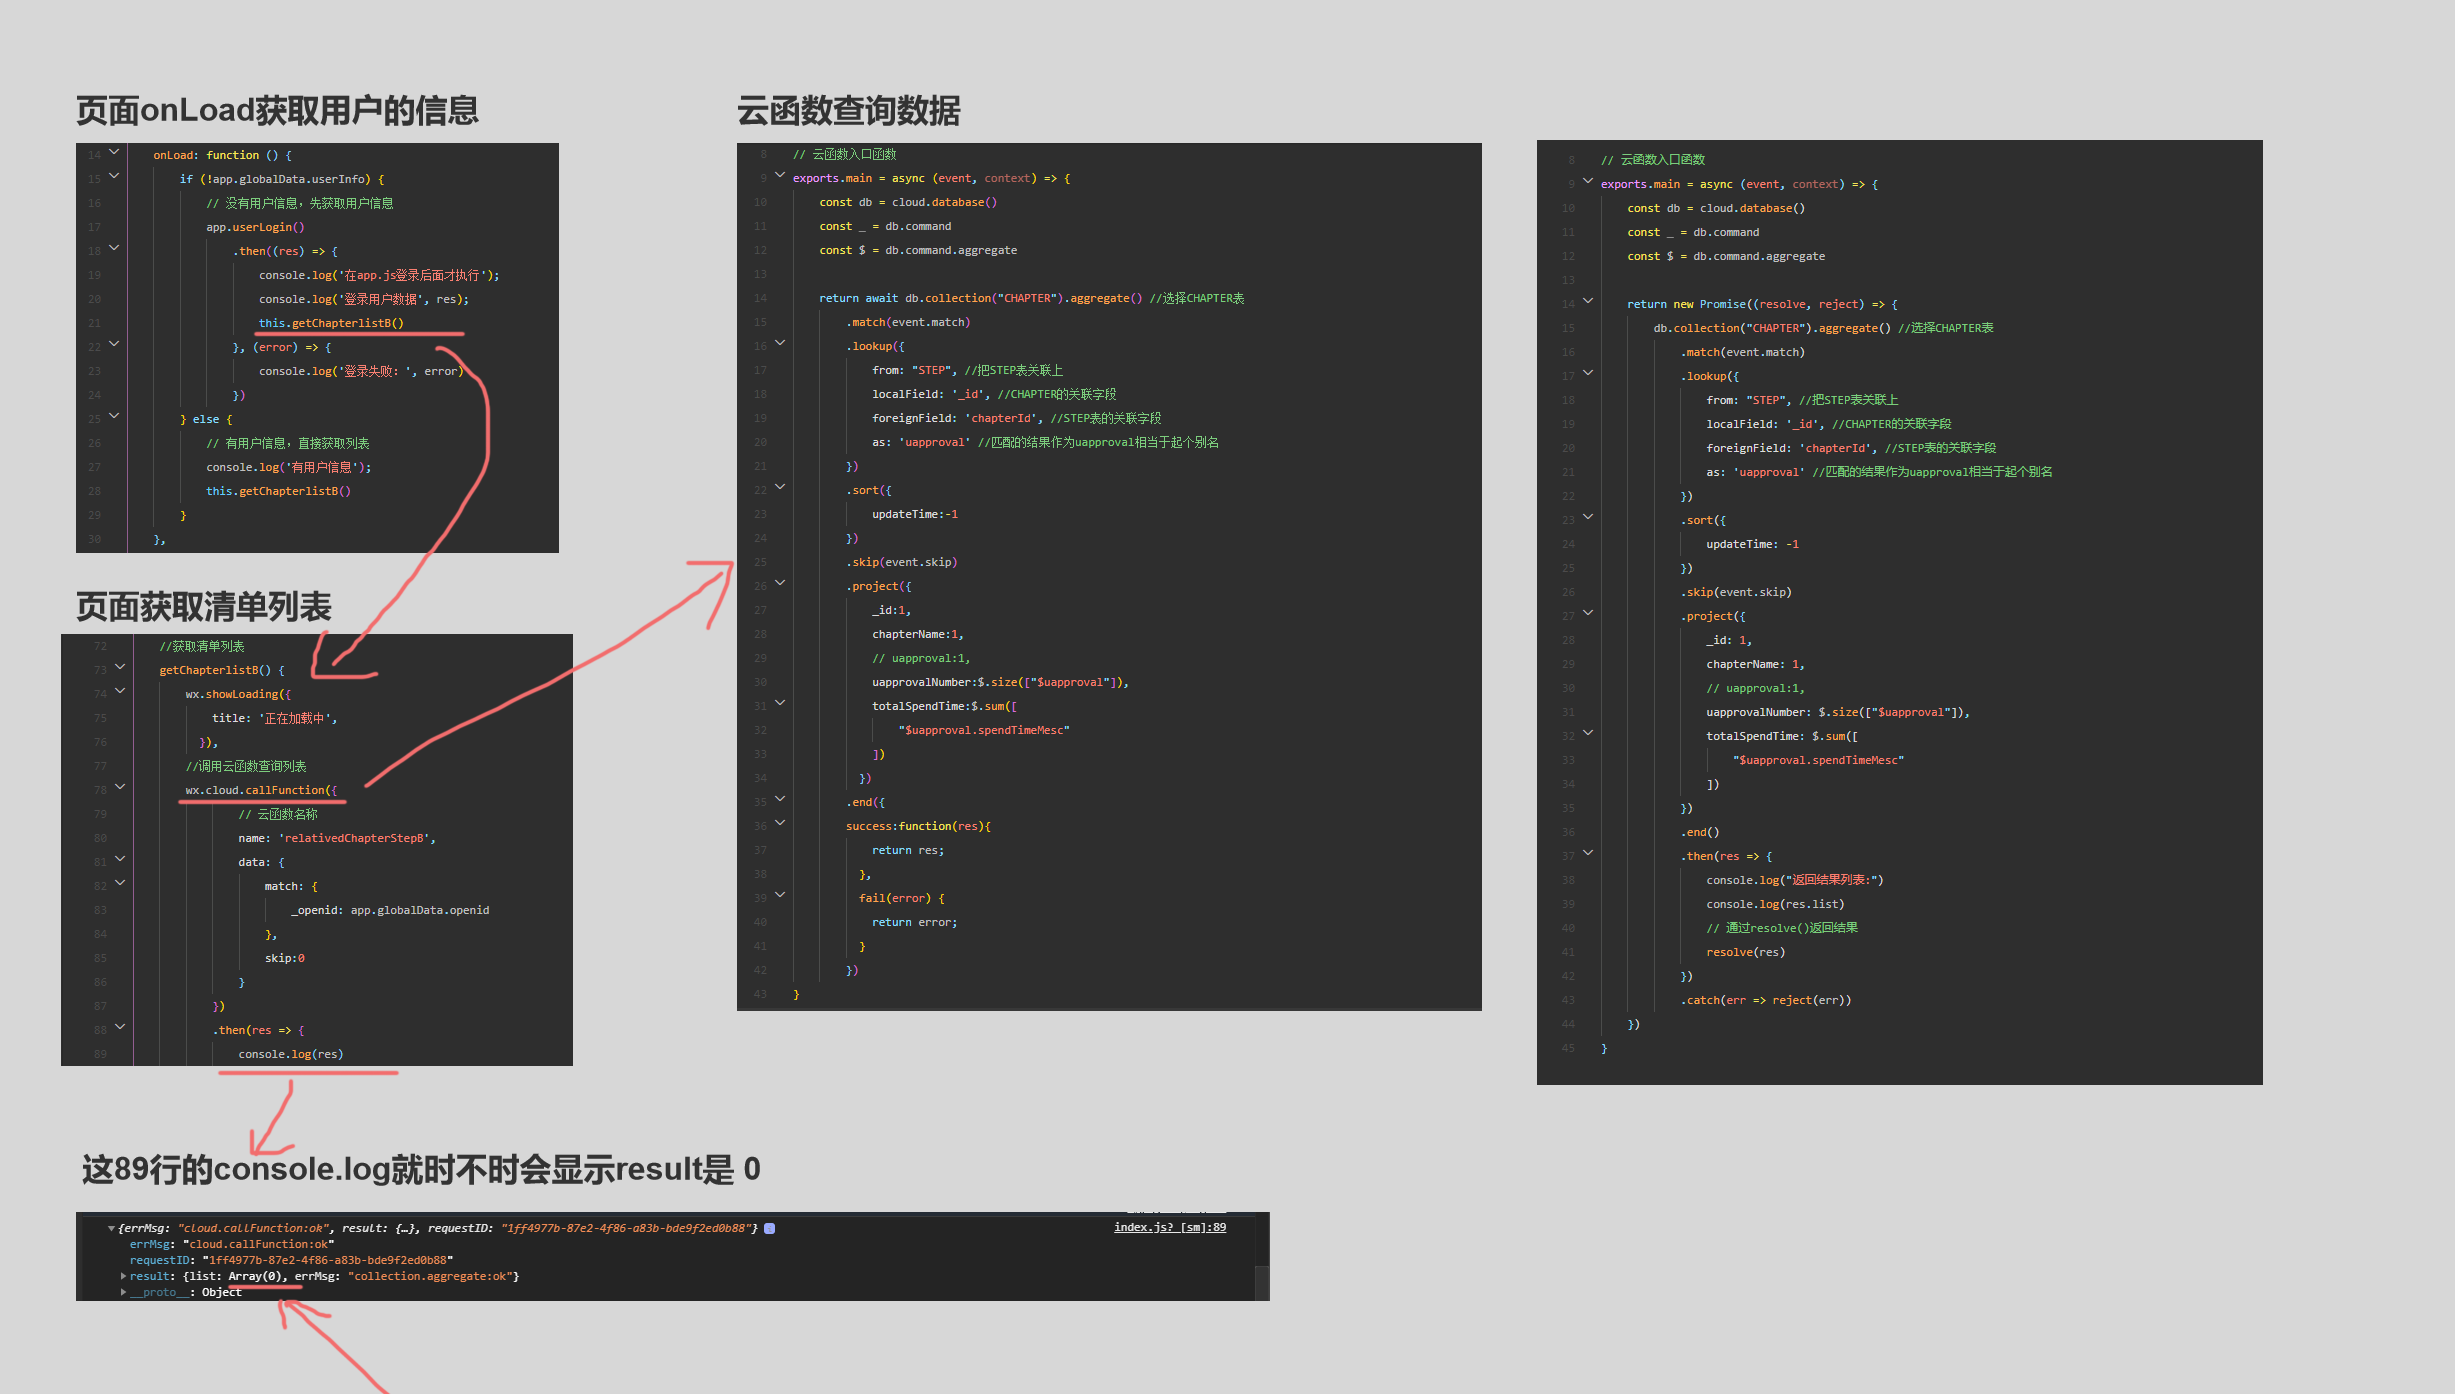
Task: Collapse the 'else {' block chevron
Action: click(x=114, y=416)
